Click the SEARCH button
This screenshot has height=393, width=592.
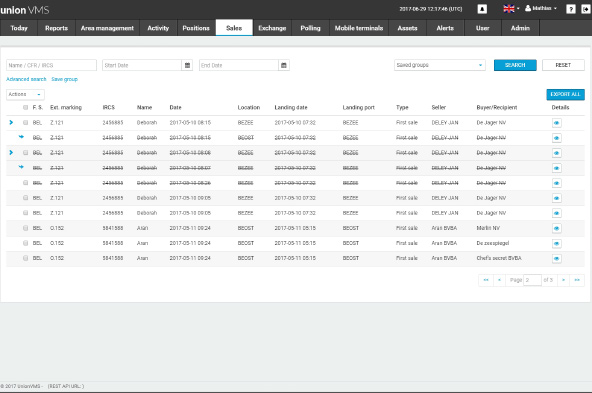coord(515,65)
